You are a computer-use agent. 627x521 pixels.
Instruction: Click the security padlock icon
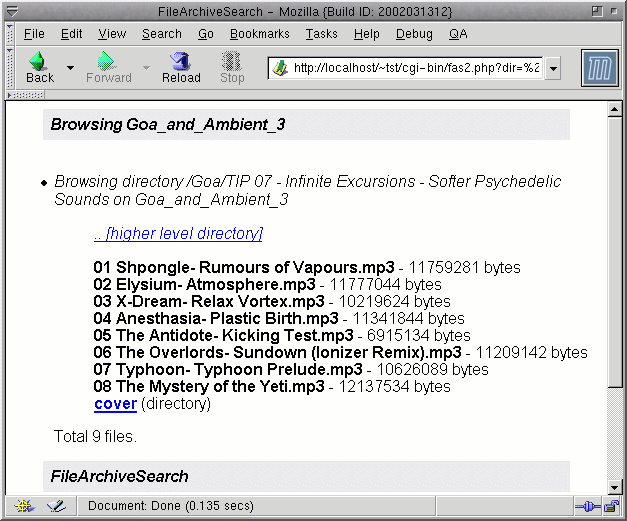611,506
